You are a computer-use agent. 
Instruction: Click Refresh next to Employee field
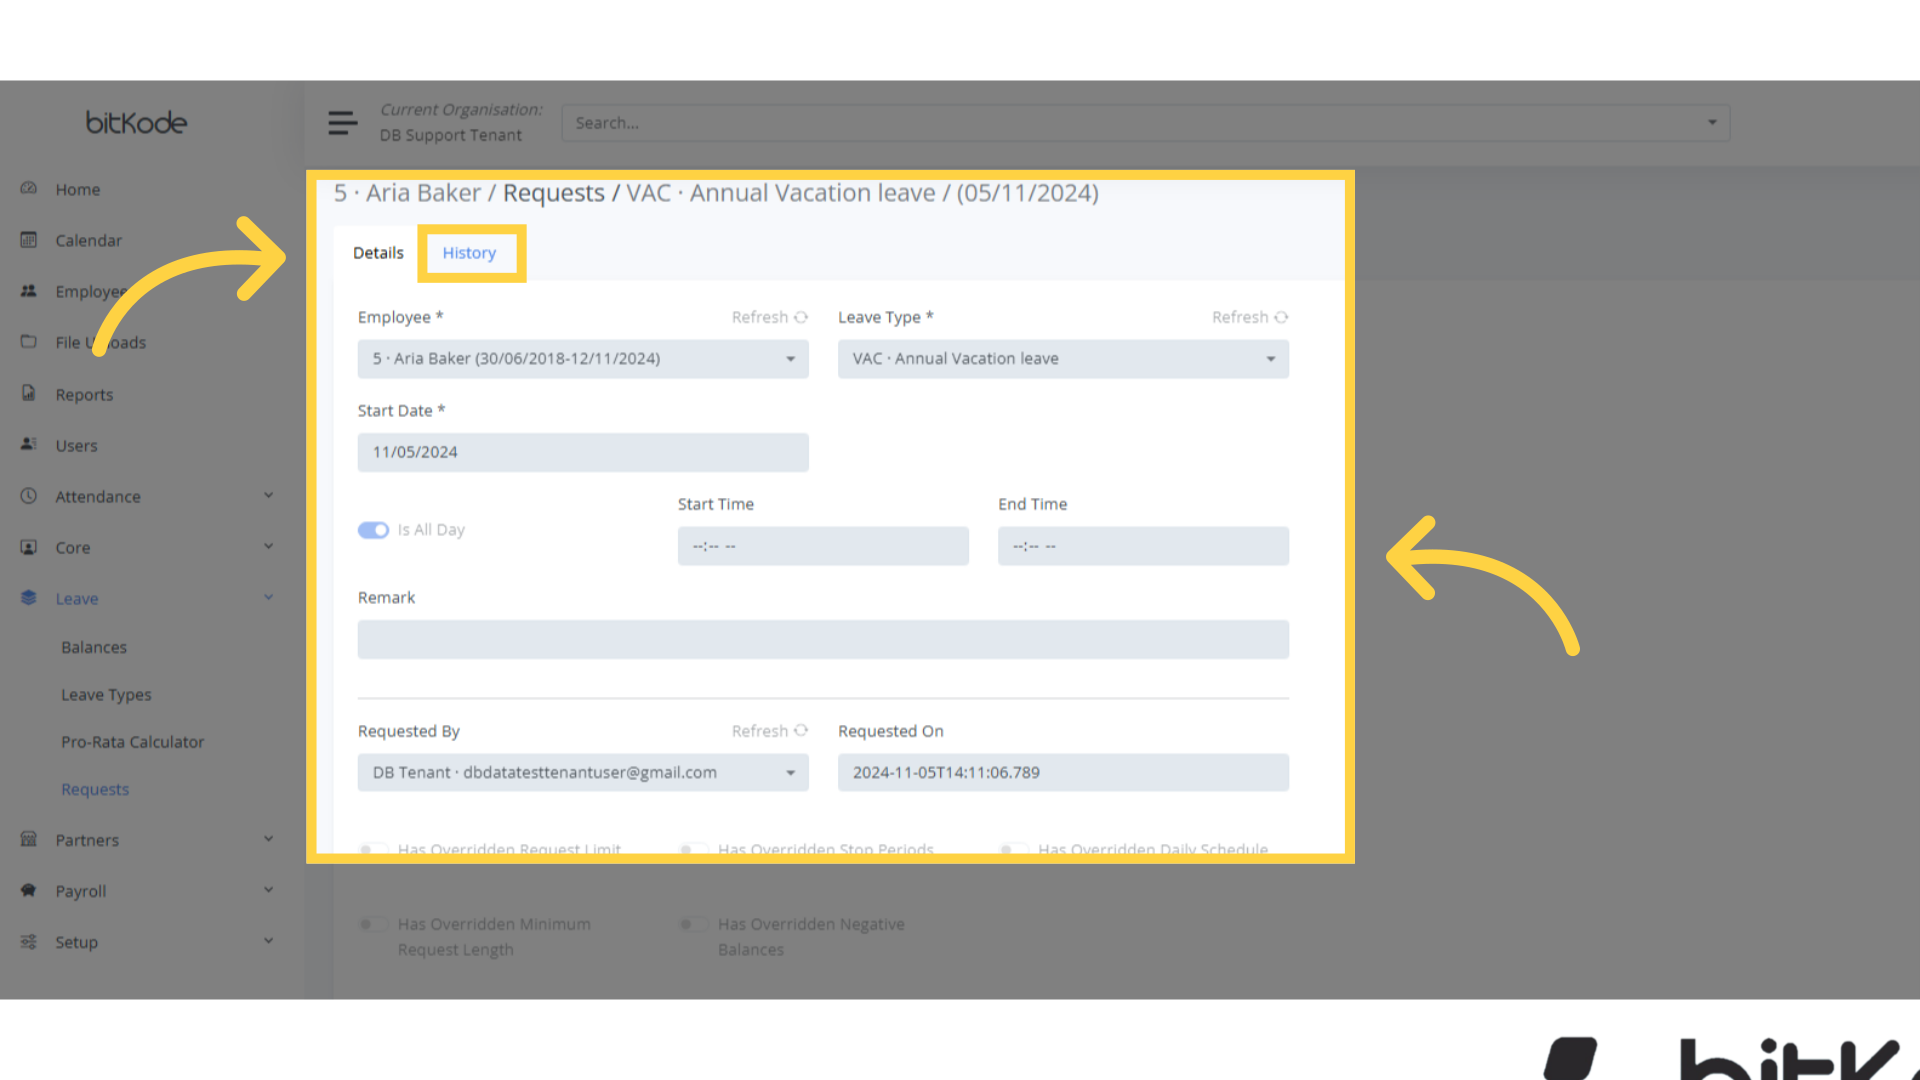click(x=769, y=317)
